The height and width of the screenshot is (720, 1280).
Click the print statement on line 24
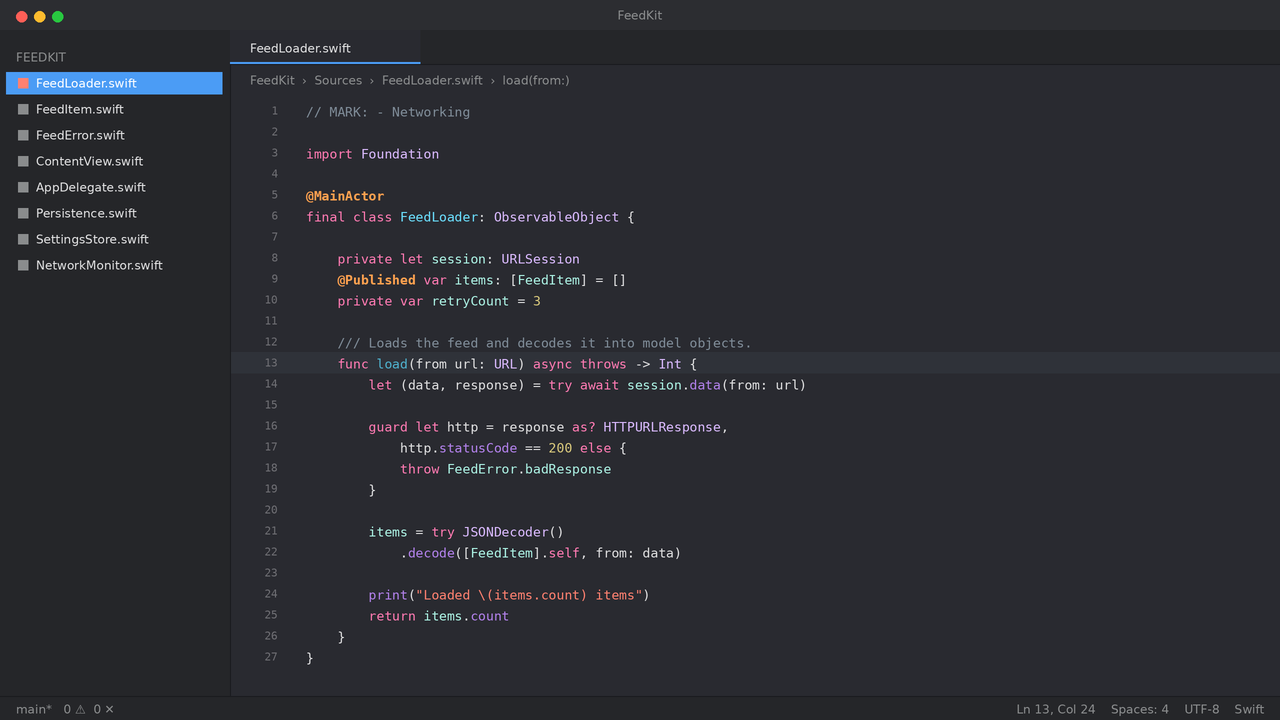[x=509, y=595]
